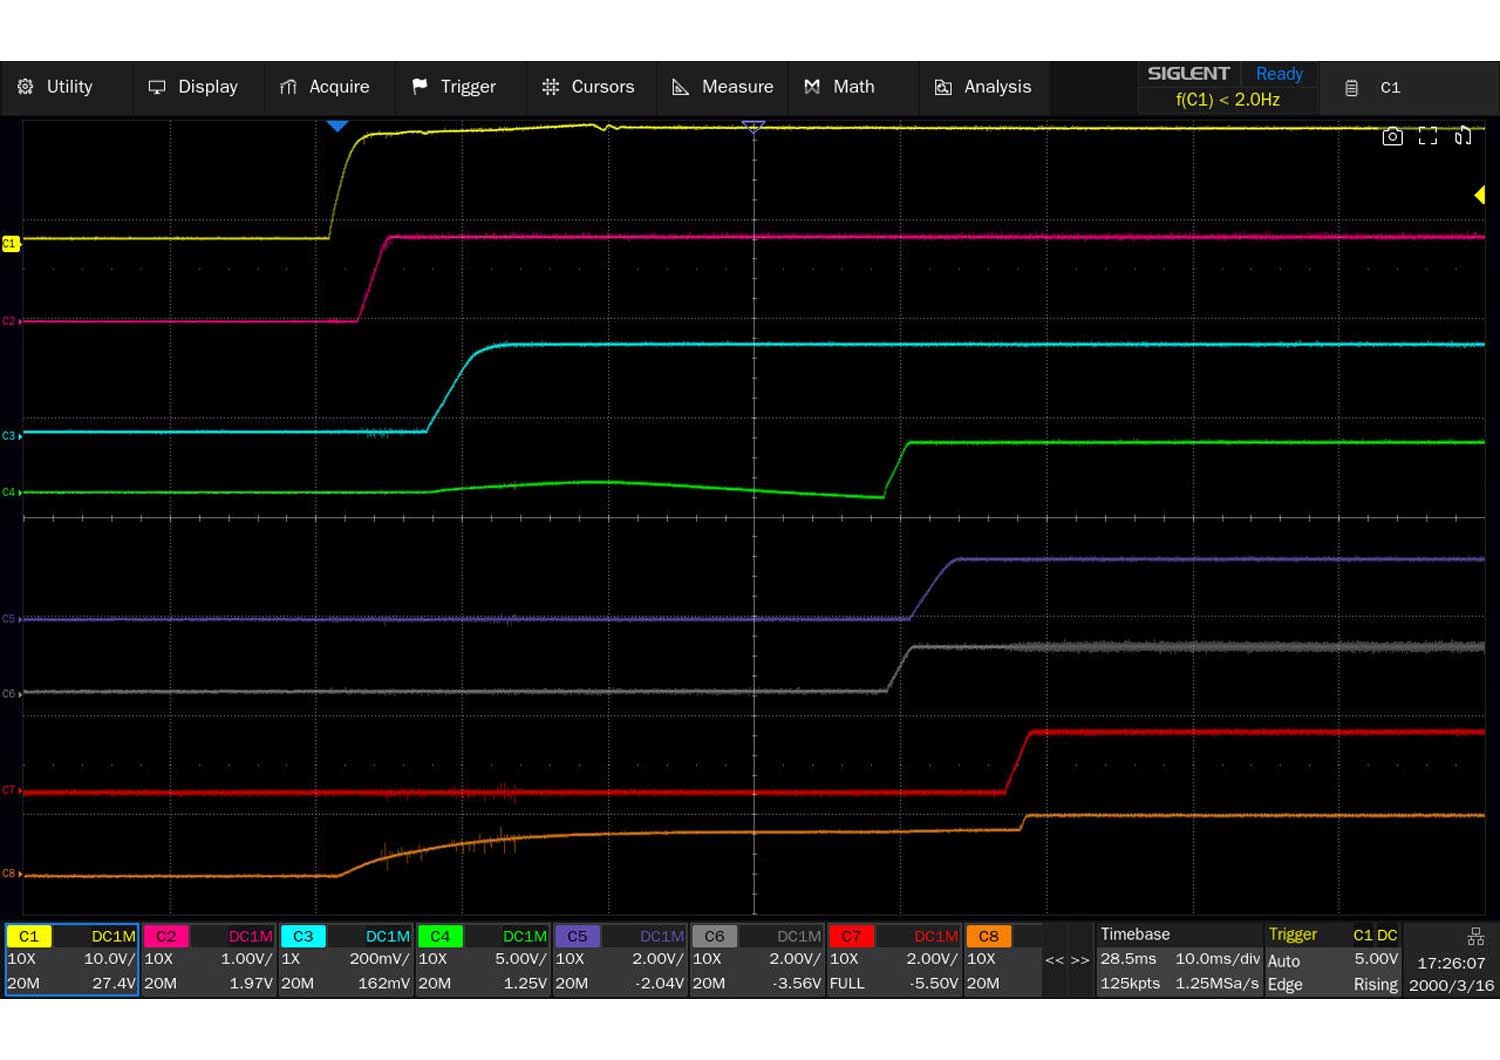Open the Timebase settings box
This screenshot has width=1500, height=1060.
[x=1178, y=959]
